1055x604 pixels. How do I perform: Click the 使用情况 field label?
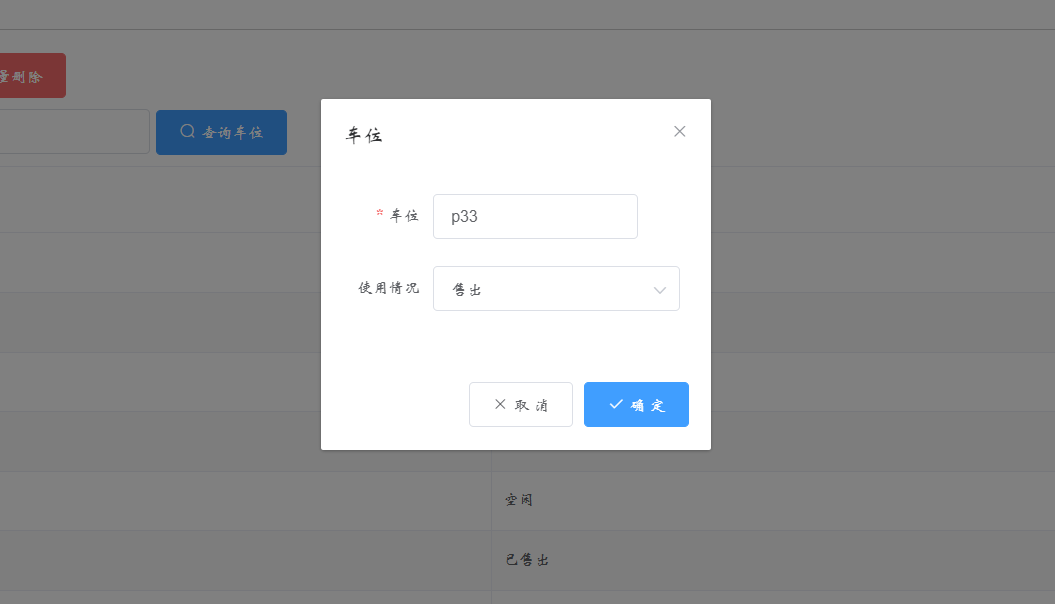(388, 288)
